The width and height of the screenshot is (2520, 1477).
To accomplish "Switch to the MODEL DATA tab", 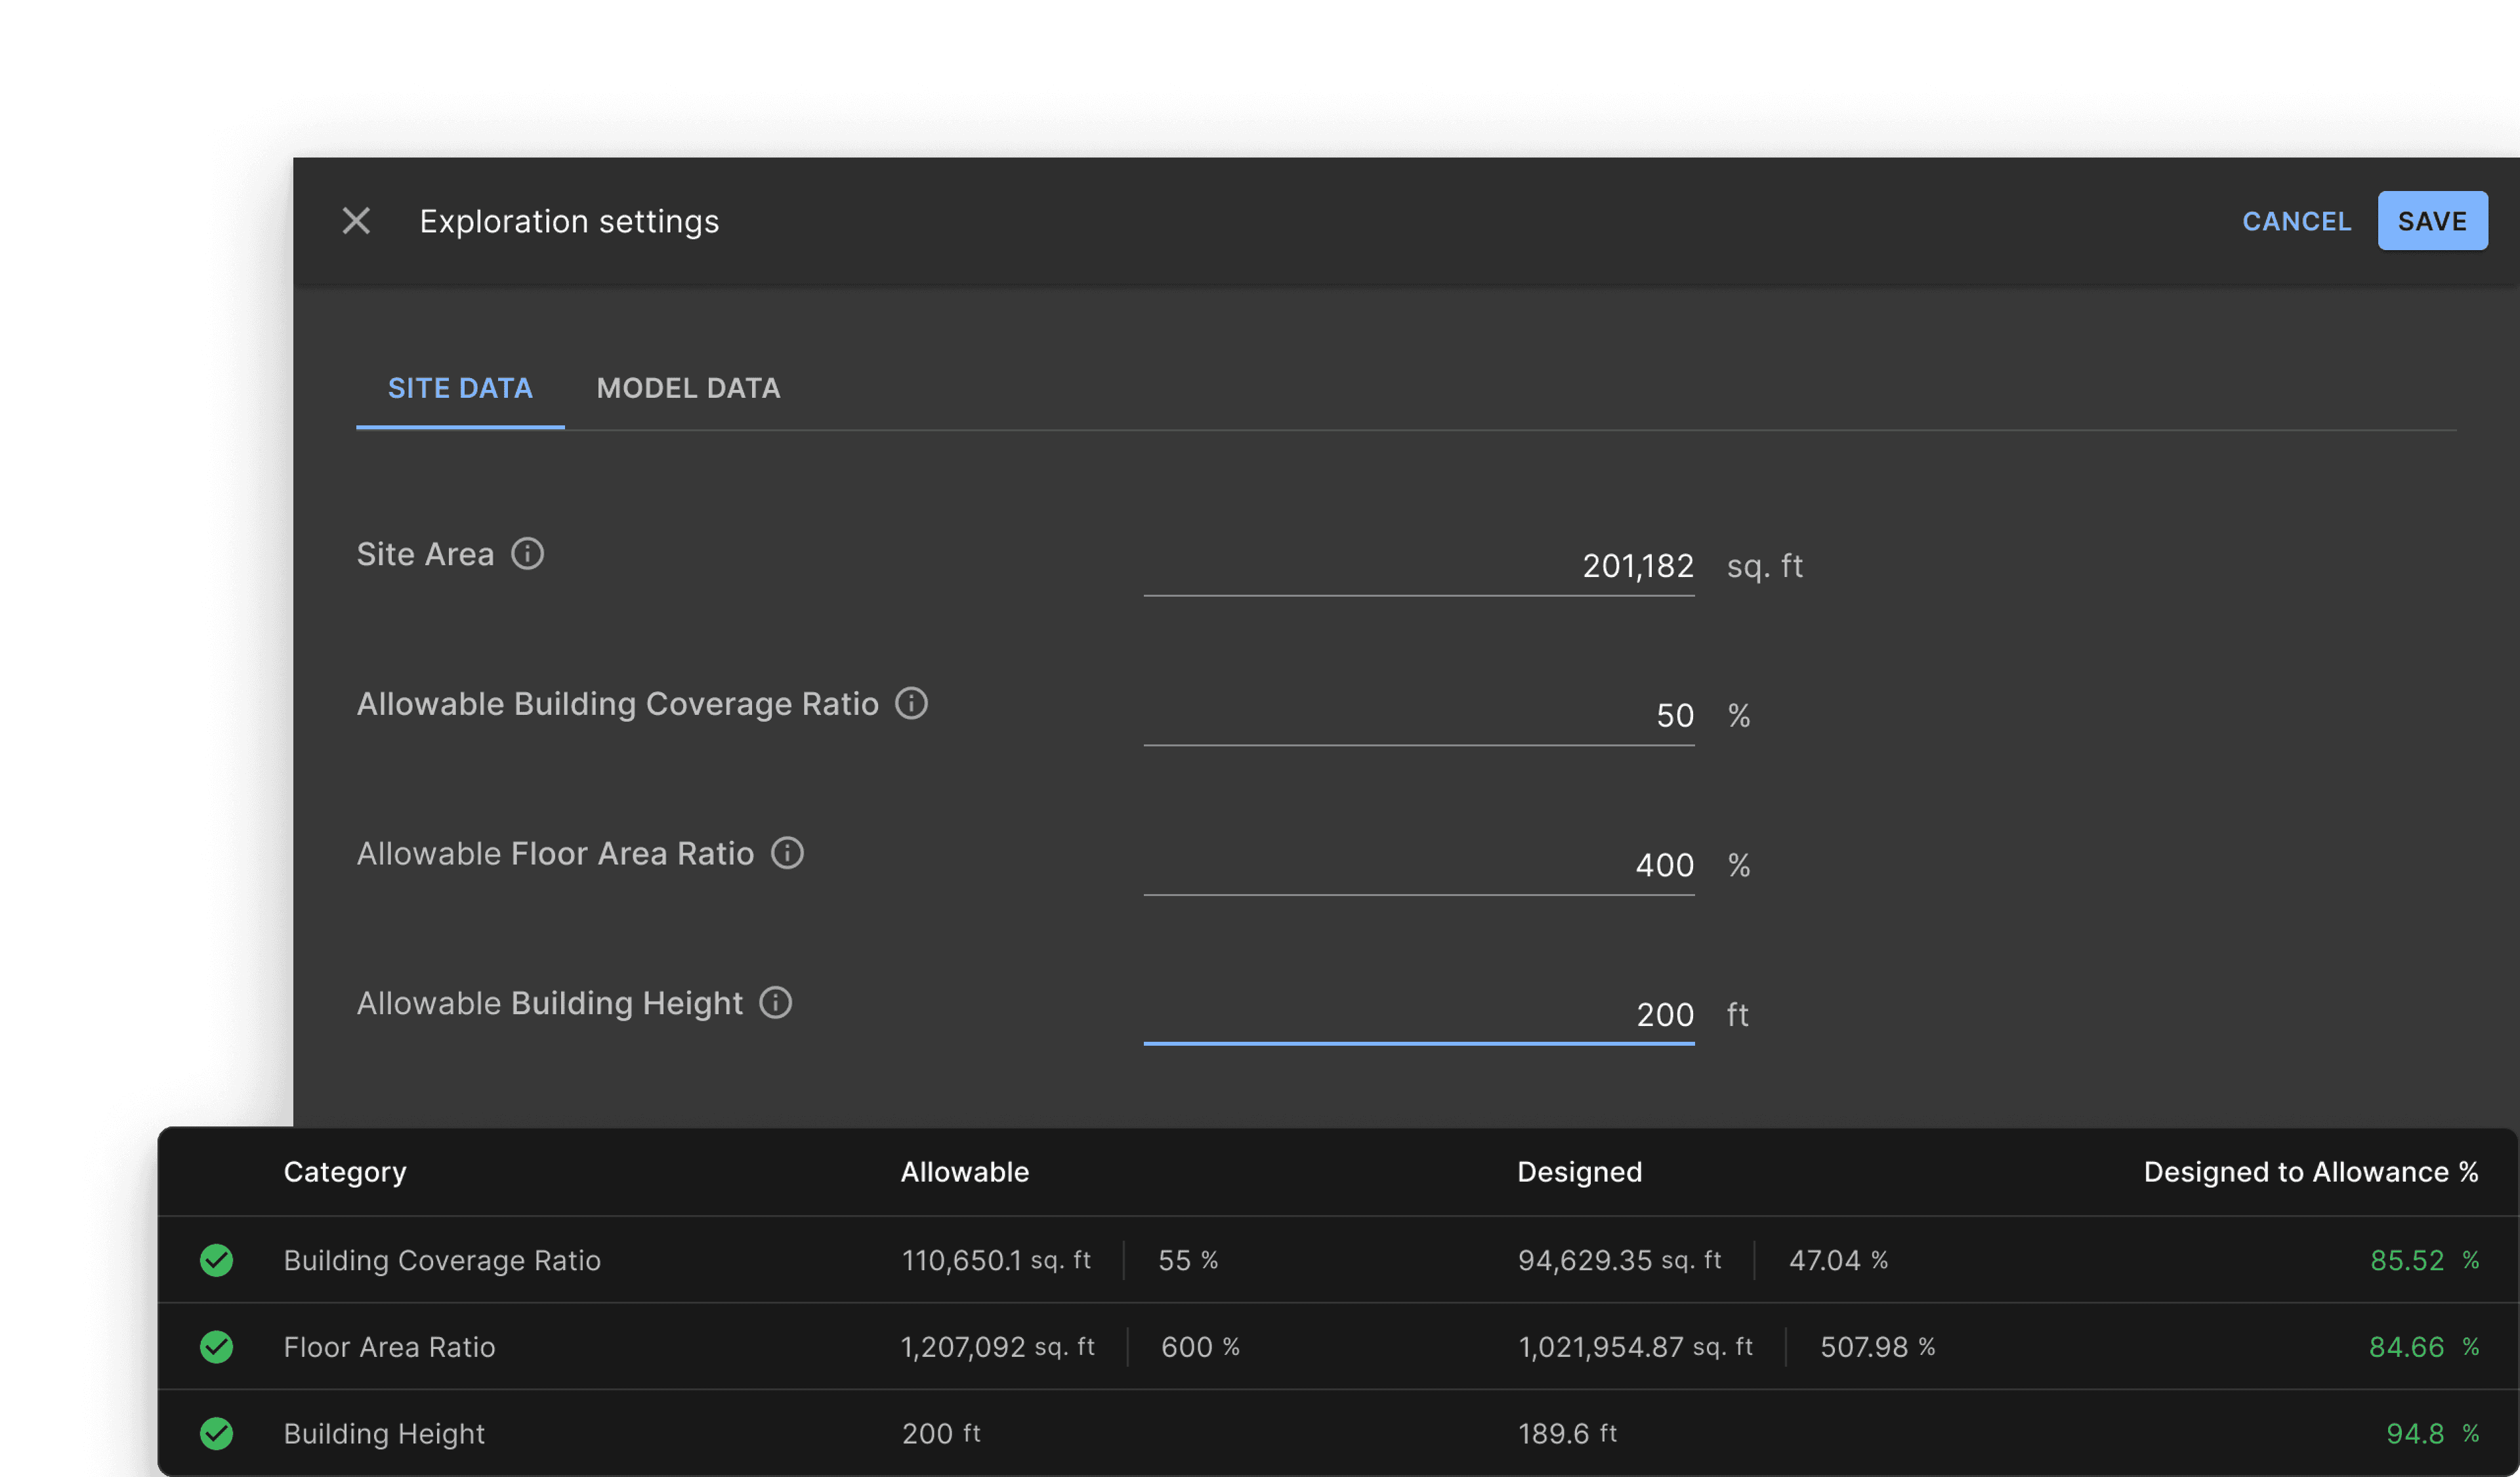I will click(x=688, y=388).
